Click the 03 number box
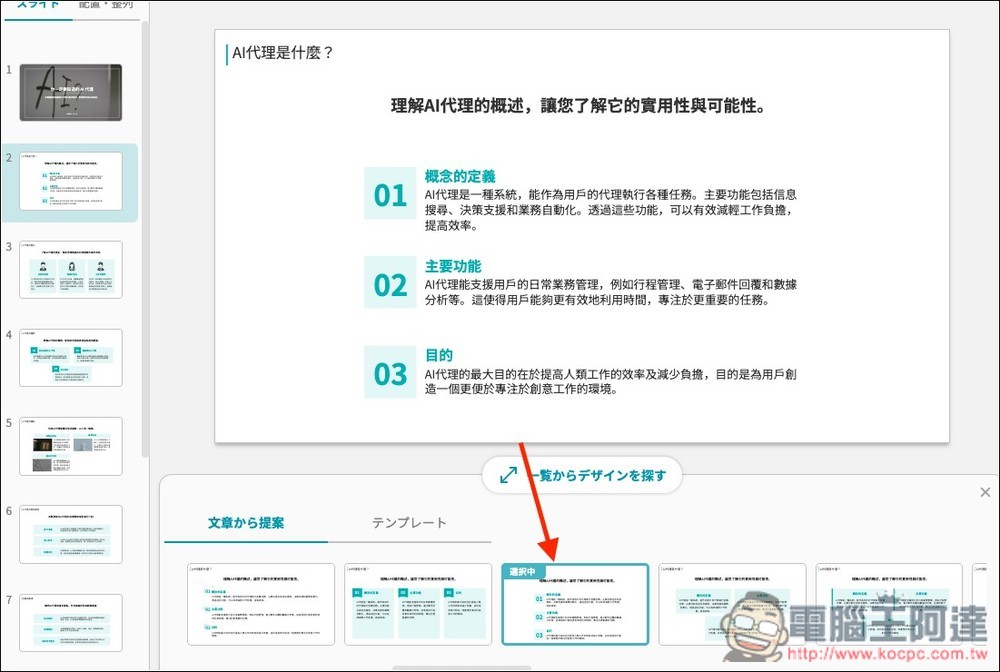The height and width of the screenshot is (672, 1000). coord(390,372)
